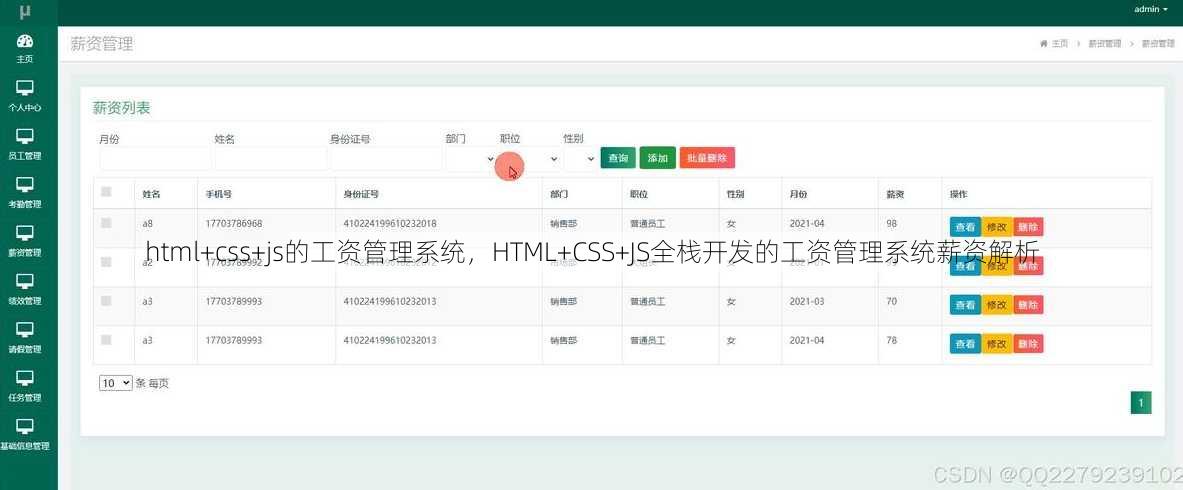Click 查看 for row a8
This screenshot has width=1183, height=490.
(x=965, y=227)
